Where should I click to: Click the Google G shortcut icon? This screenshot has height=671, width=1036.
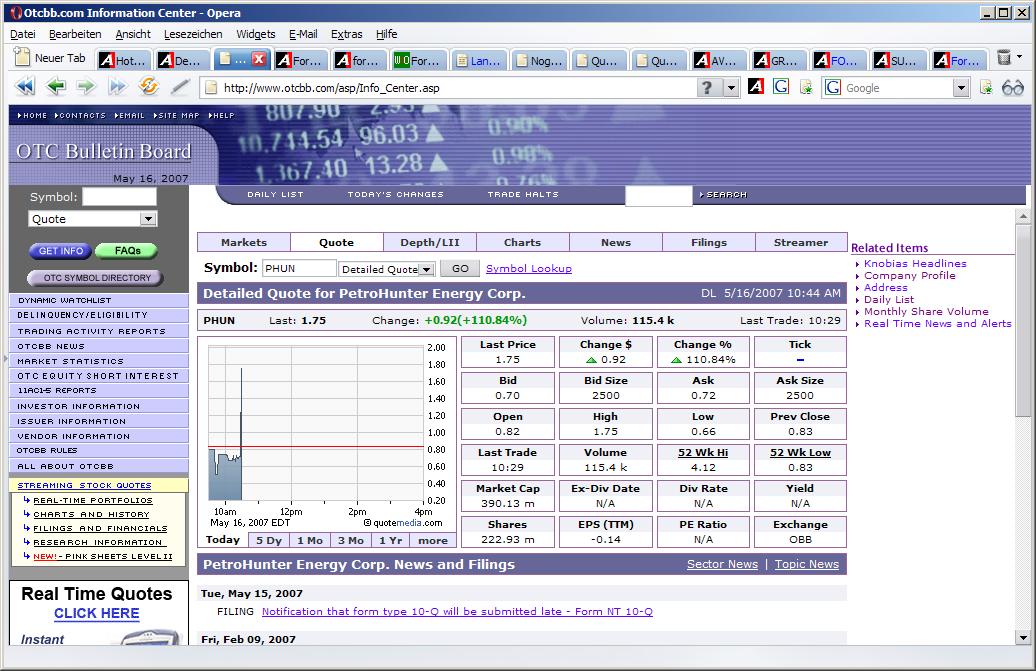tap(781, 87)
